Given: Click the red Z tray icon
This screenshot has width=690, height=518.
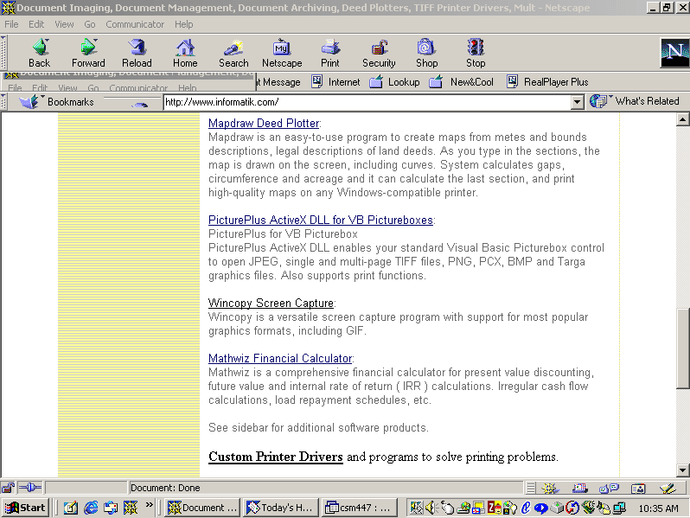Looking at the screenshot, I should click(x=494, y=508).
